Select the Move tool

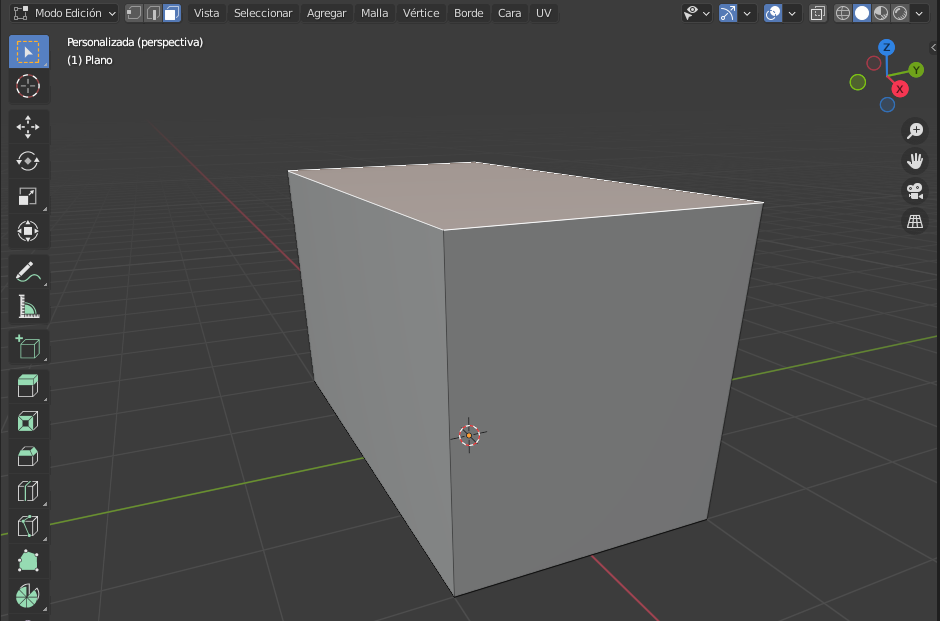coord(28,126)
